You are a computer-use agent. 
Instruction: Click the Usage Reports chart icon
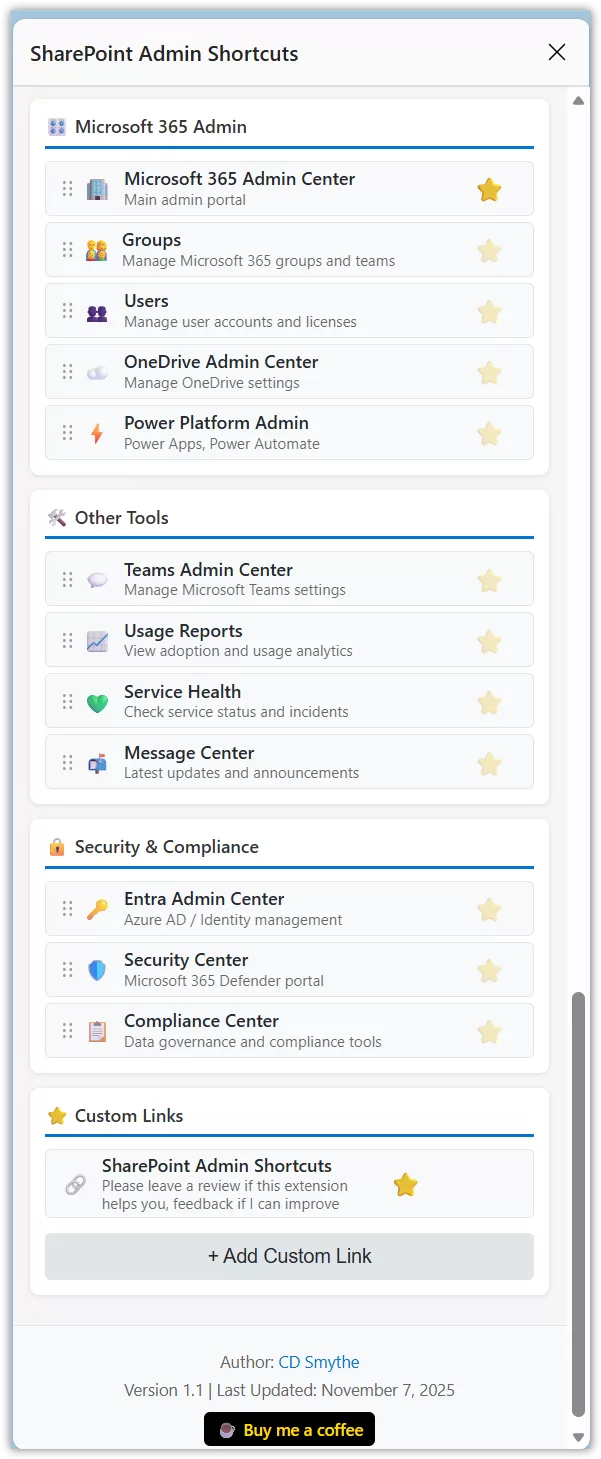[96, 640]
